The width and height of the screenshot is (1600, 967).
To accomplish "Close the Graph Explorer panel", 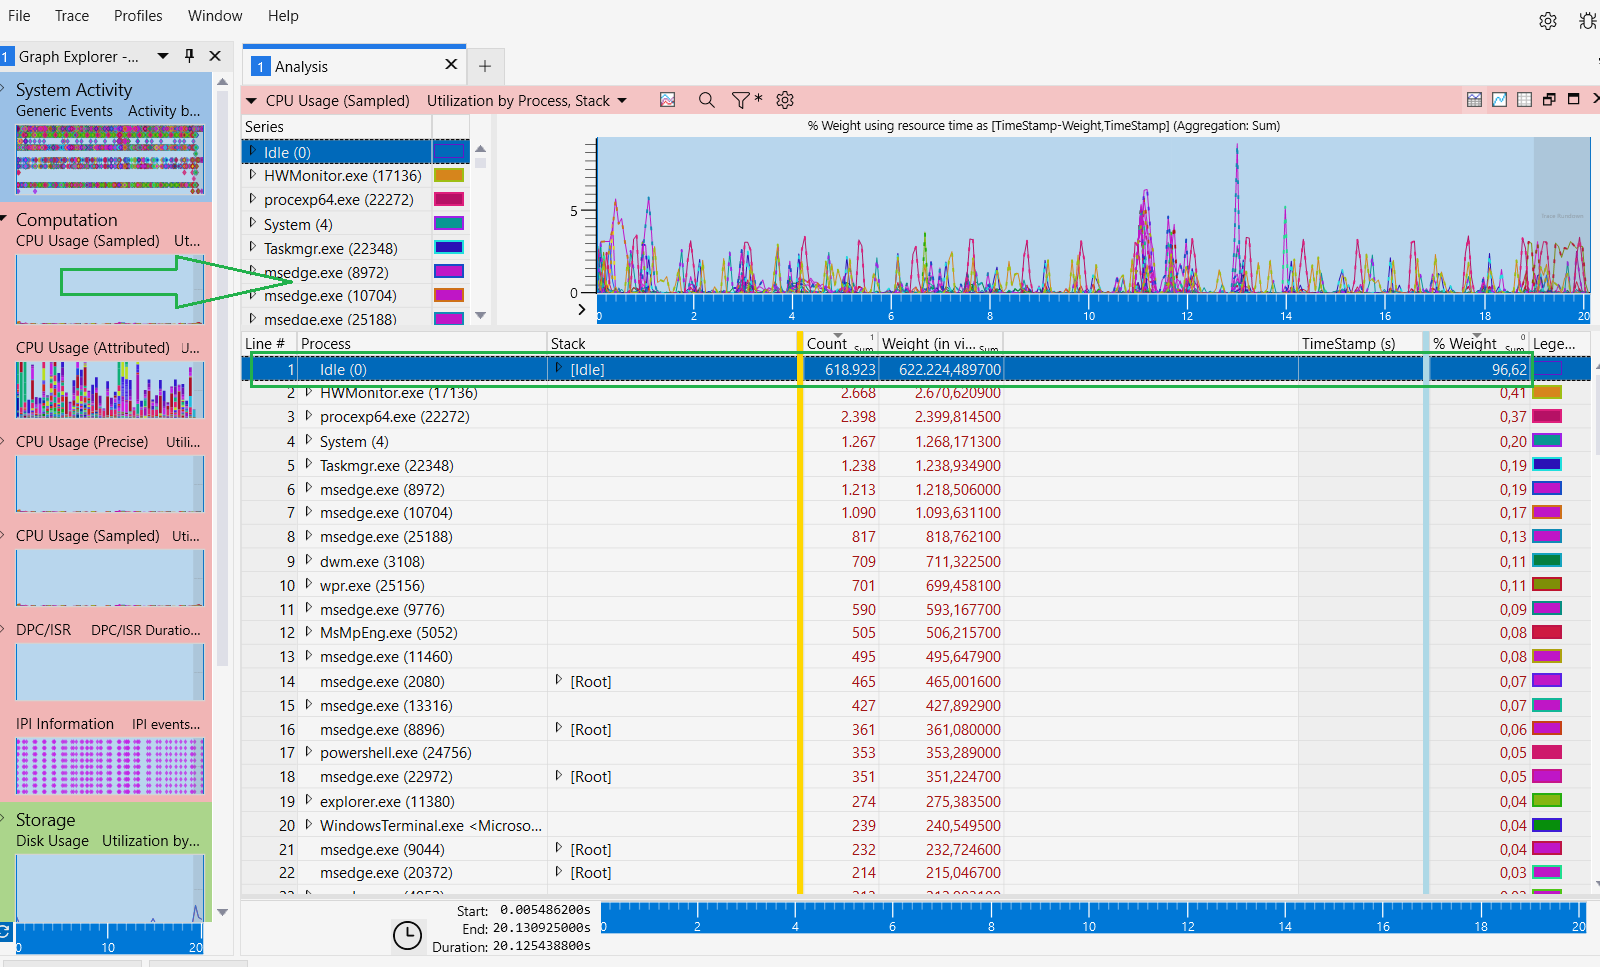I will pyautogui.click(x=215, y=56).
